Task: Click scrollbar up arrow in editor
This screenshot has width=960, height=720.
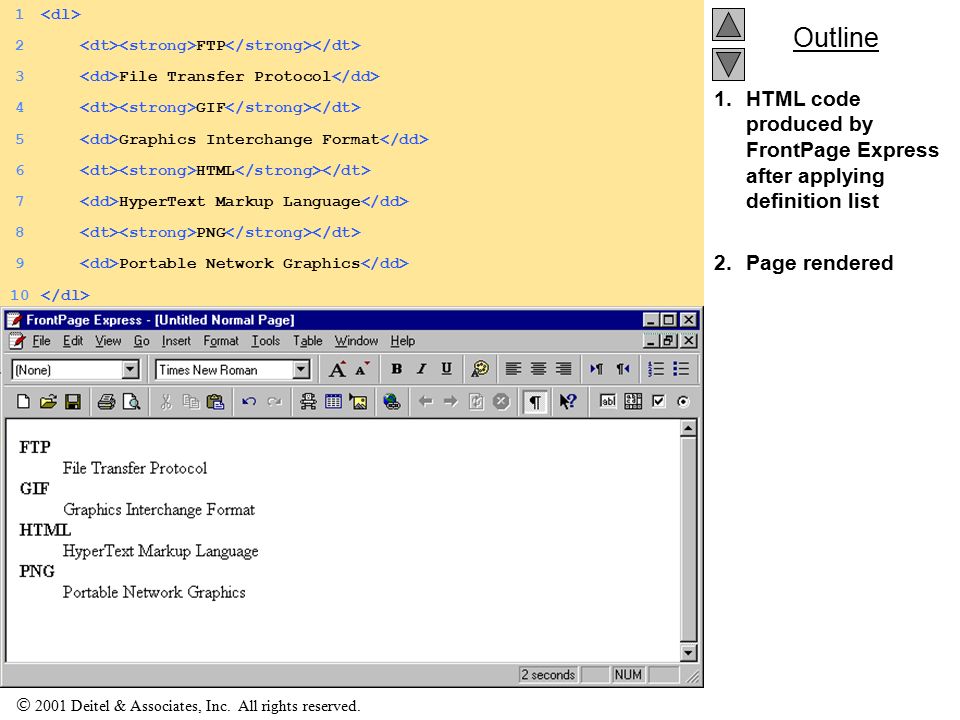Action: pyautogui.click(x=688, y=429)
